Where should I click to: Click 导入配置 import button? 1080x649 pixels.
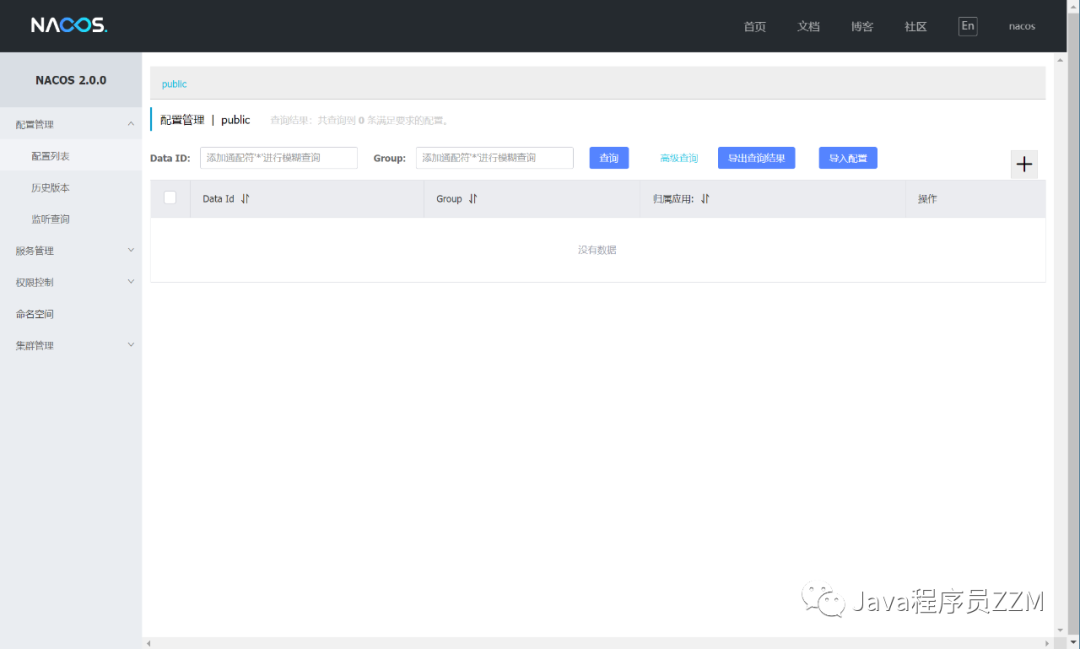click(x=848, y=158)
